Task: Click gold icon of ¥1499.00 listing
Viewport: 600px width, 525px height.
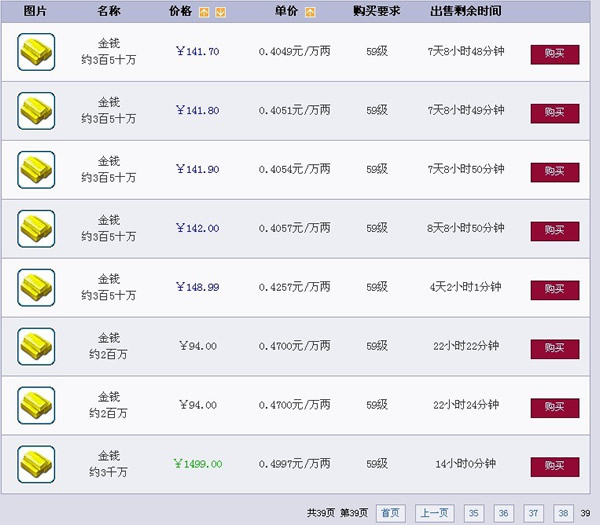Action: [36, 465]
